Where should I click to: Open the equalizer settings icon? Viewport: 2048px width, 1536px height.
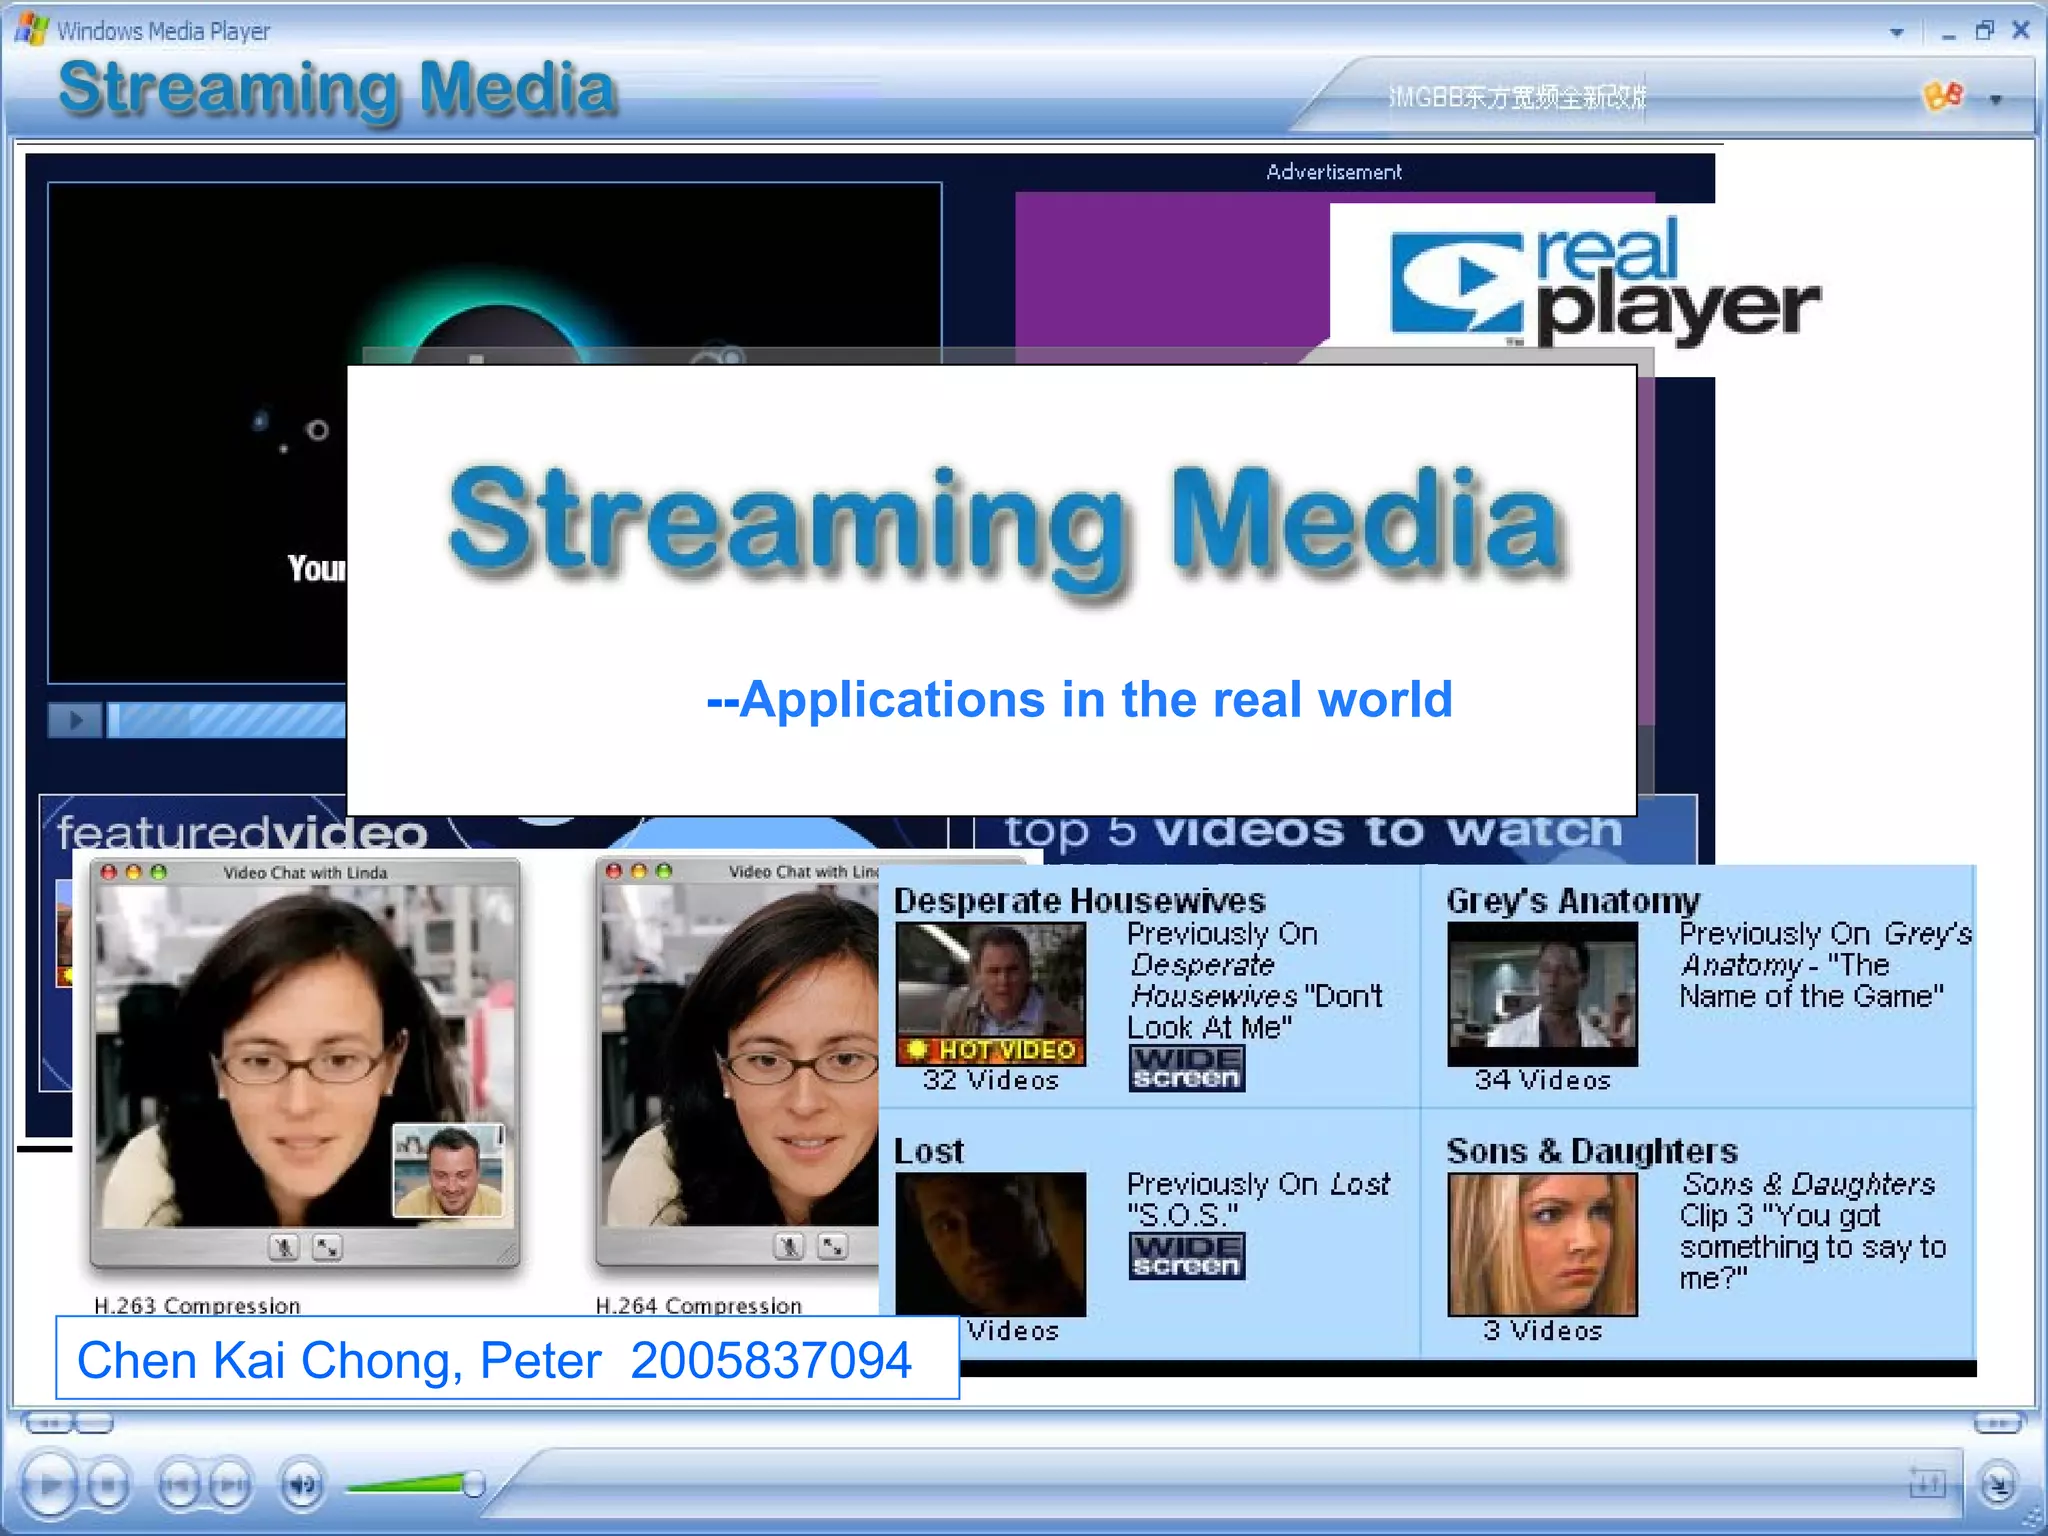pyautogui.click(x=1926, y=1484)
